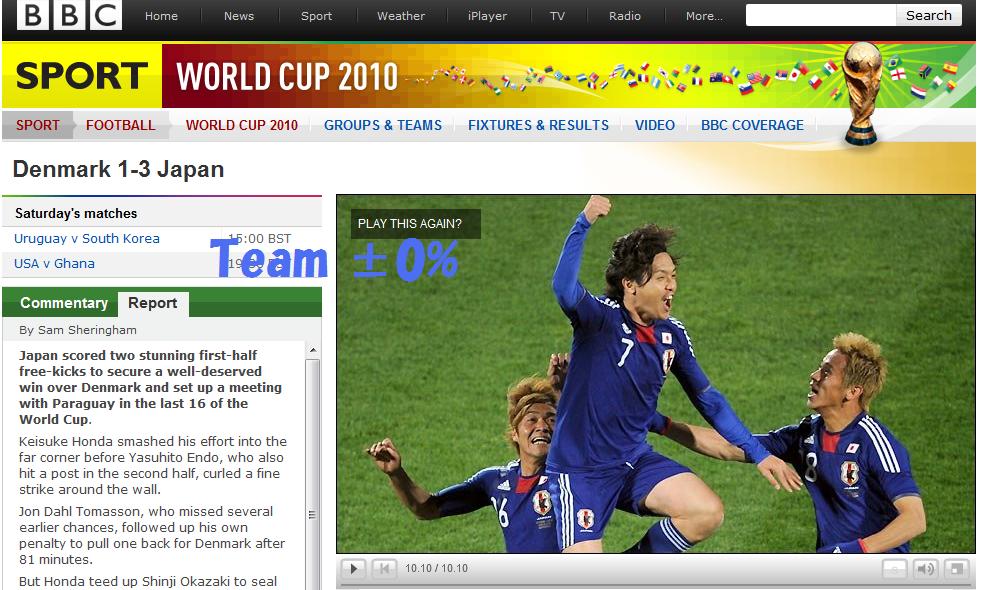983x590 pixels.
Task: Click the SPORT yellow banner logo
Action: point(81,75)
